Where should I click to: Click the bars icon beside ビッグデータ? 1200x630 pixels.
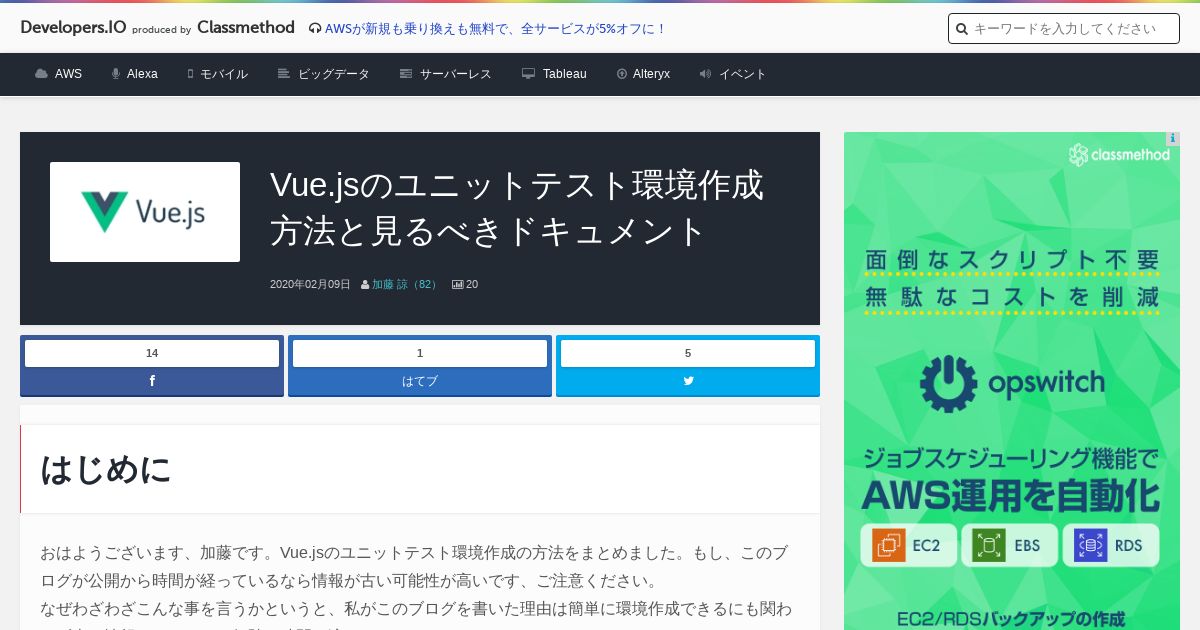pyautogui.click(x=284, y=74)
